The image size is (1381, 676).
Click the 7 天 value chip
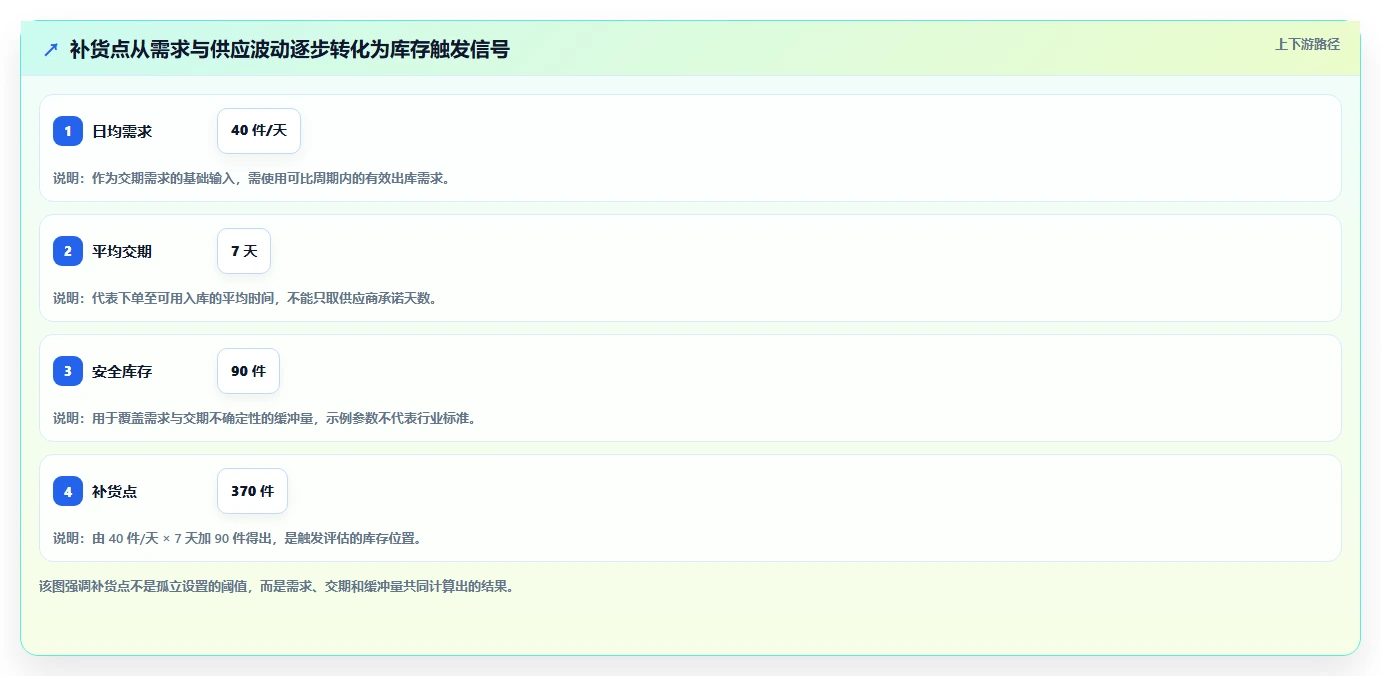(244, 251)
